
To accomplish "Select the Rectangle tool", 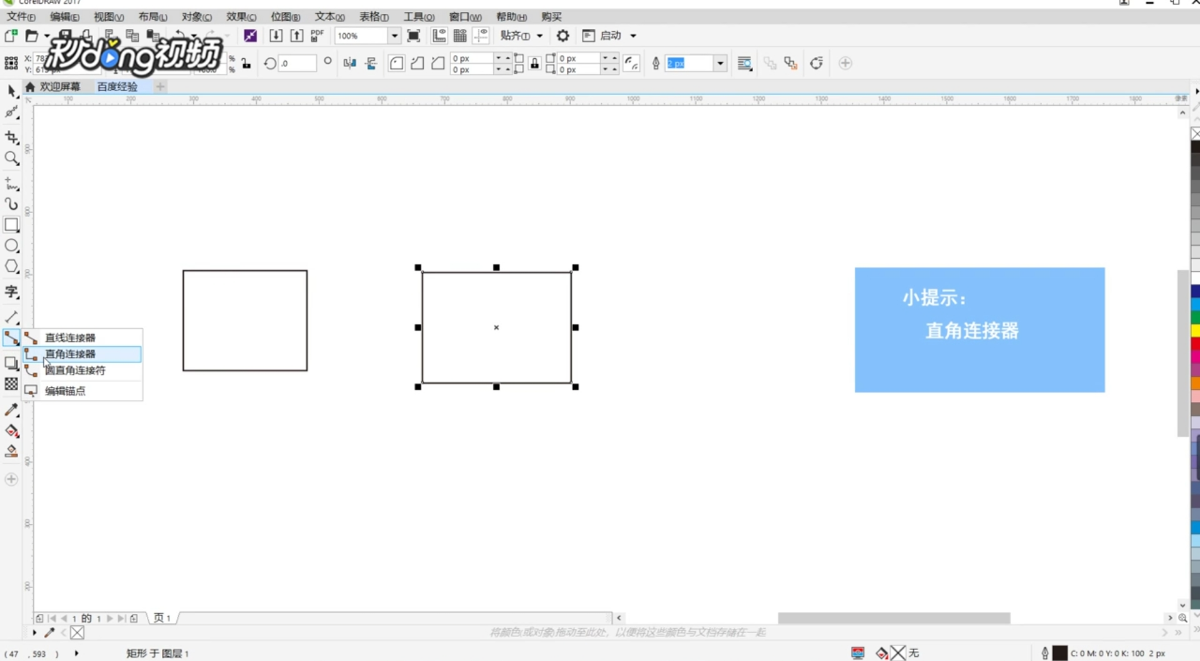I will pos(12,225).
